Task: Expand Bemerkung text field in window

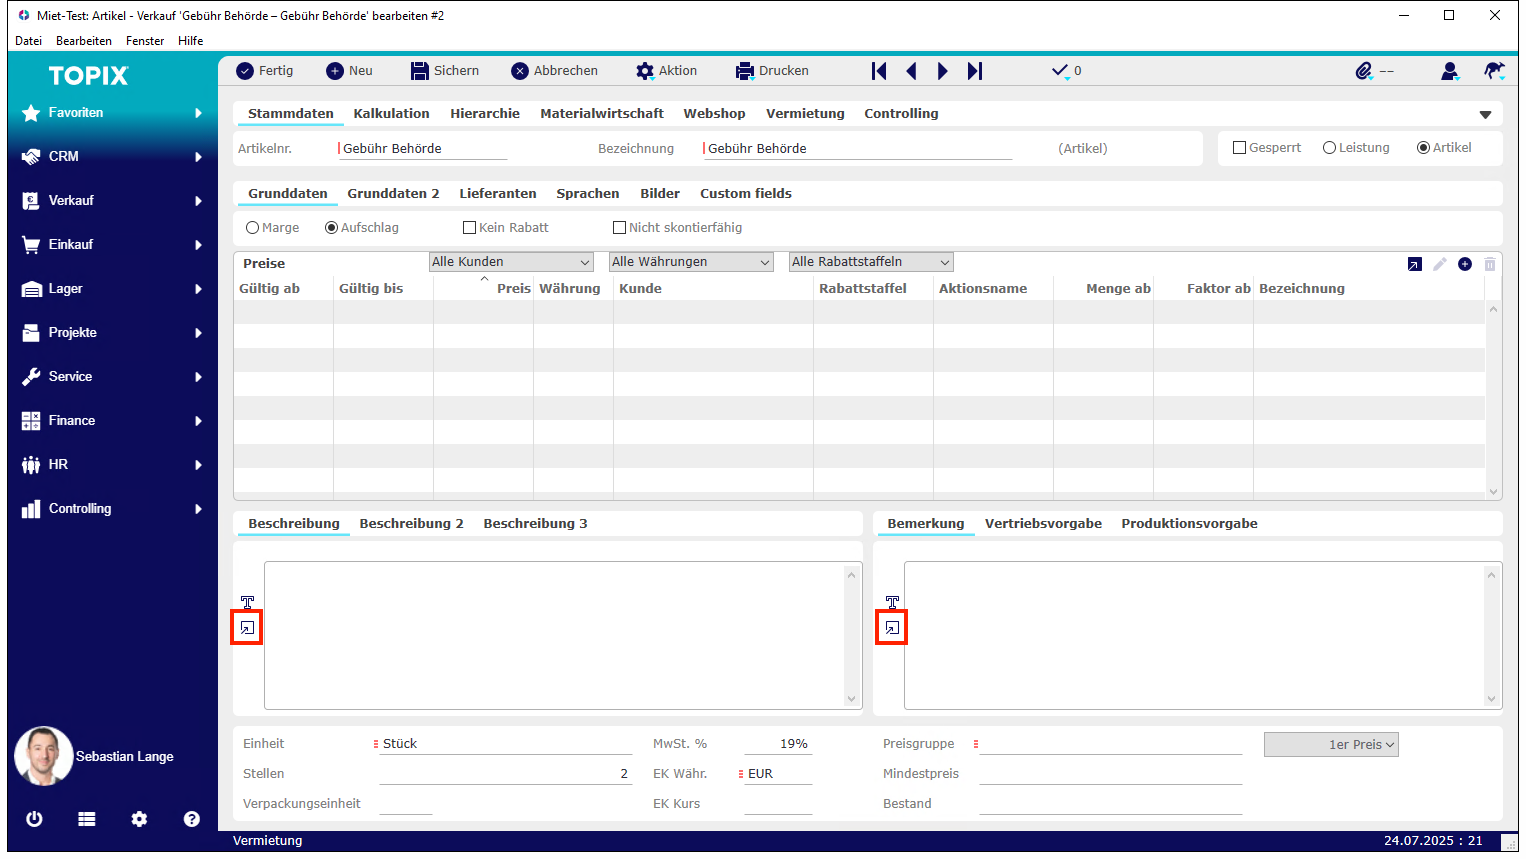Action: [x=892, y=628]
